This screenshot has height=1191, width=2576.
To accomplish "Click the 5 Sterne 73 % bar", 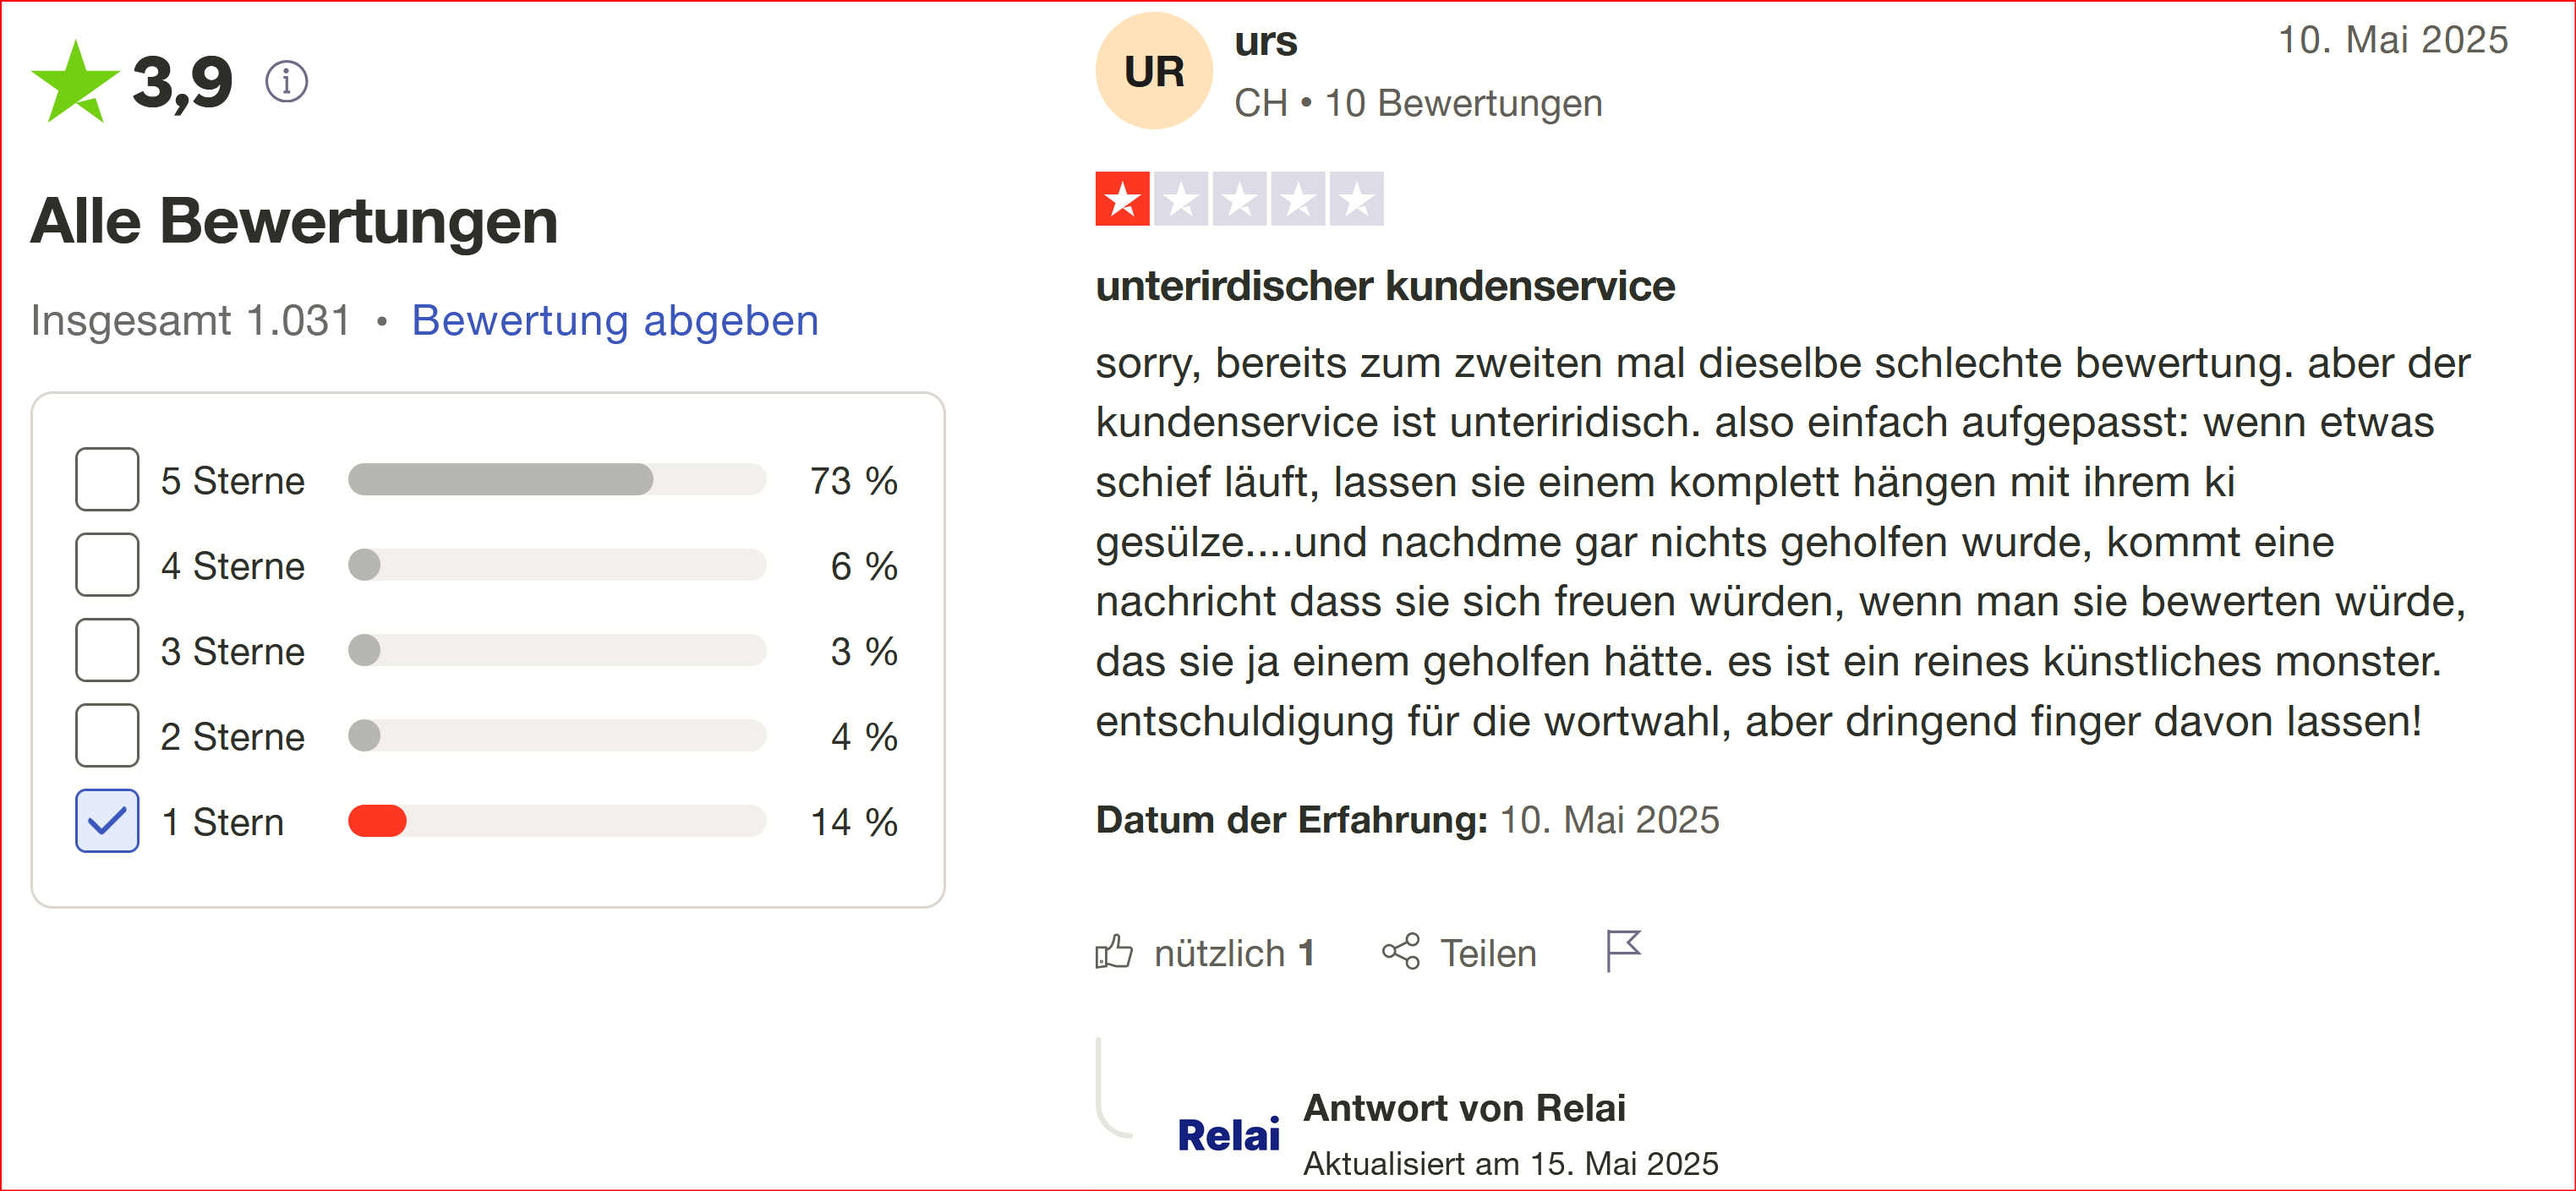I will (x=557, y=480).
